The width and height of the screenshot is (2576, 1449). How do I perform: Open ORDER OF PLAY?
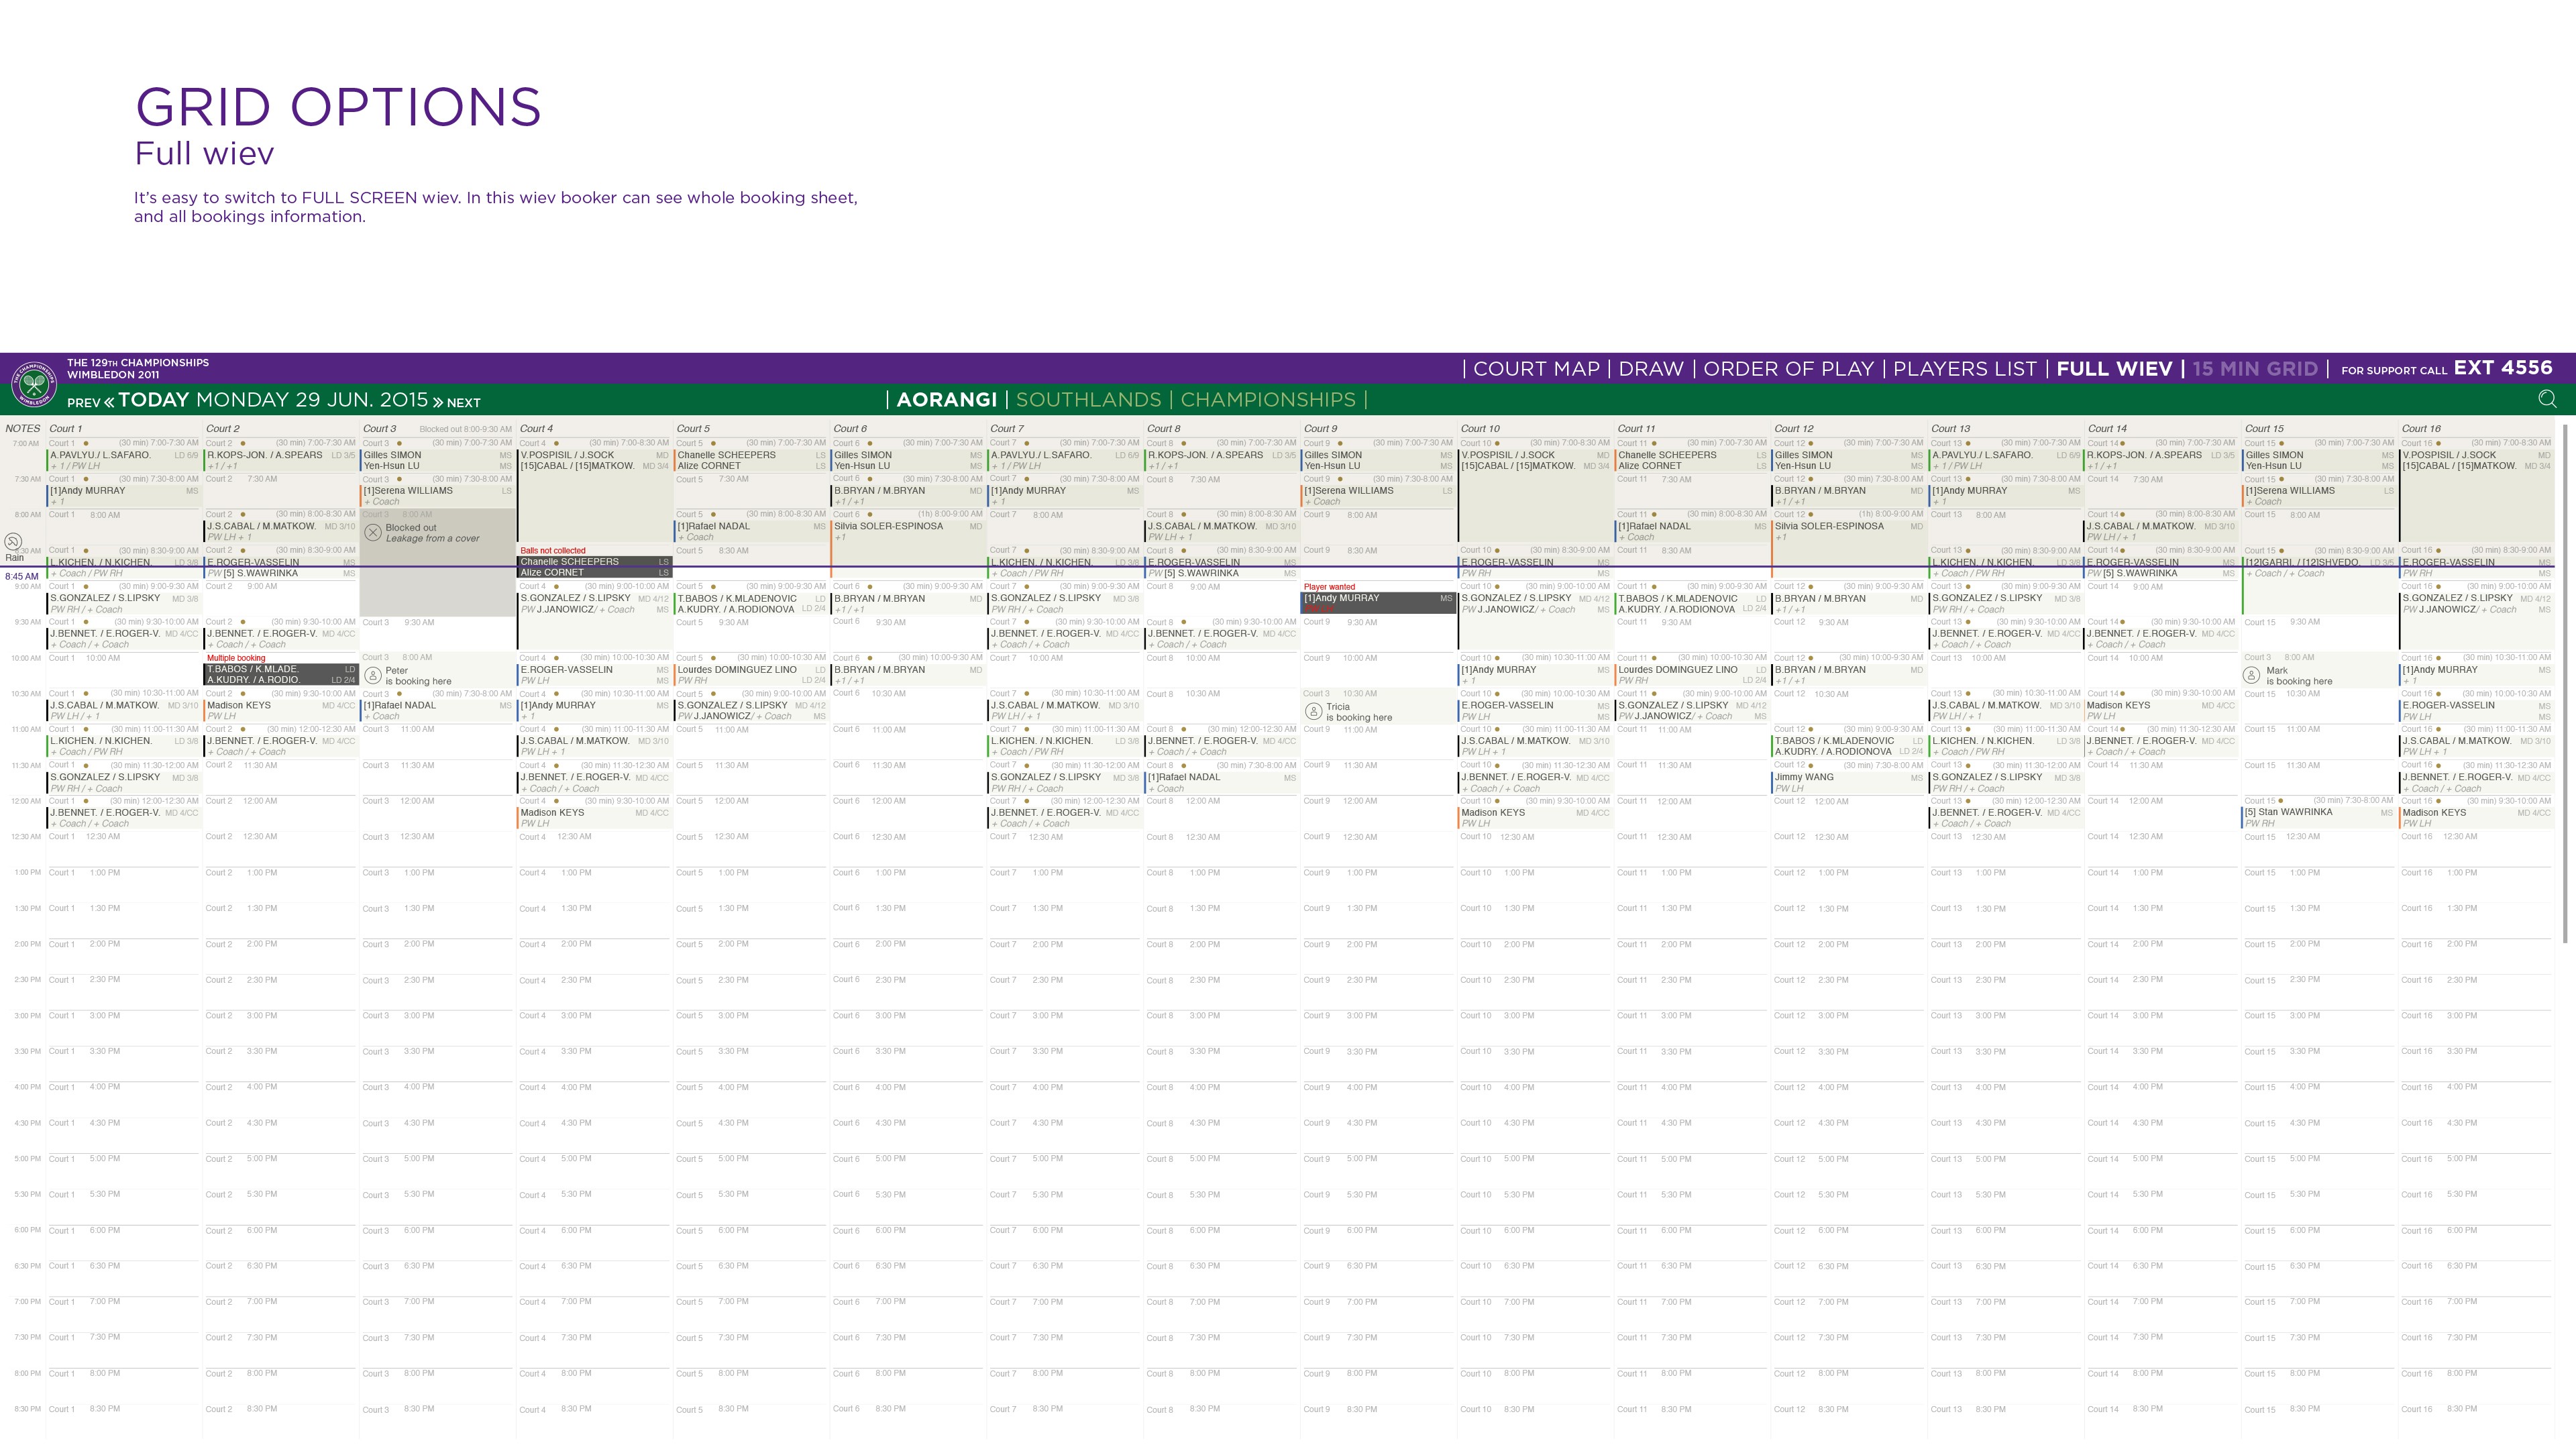(1788, 369)
